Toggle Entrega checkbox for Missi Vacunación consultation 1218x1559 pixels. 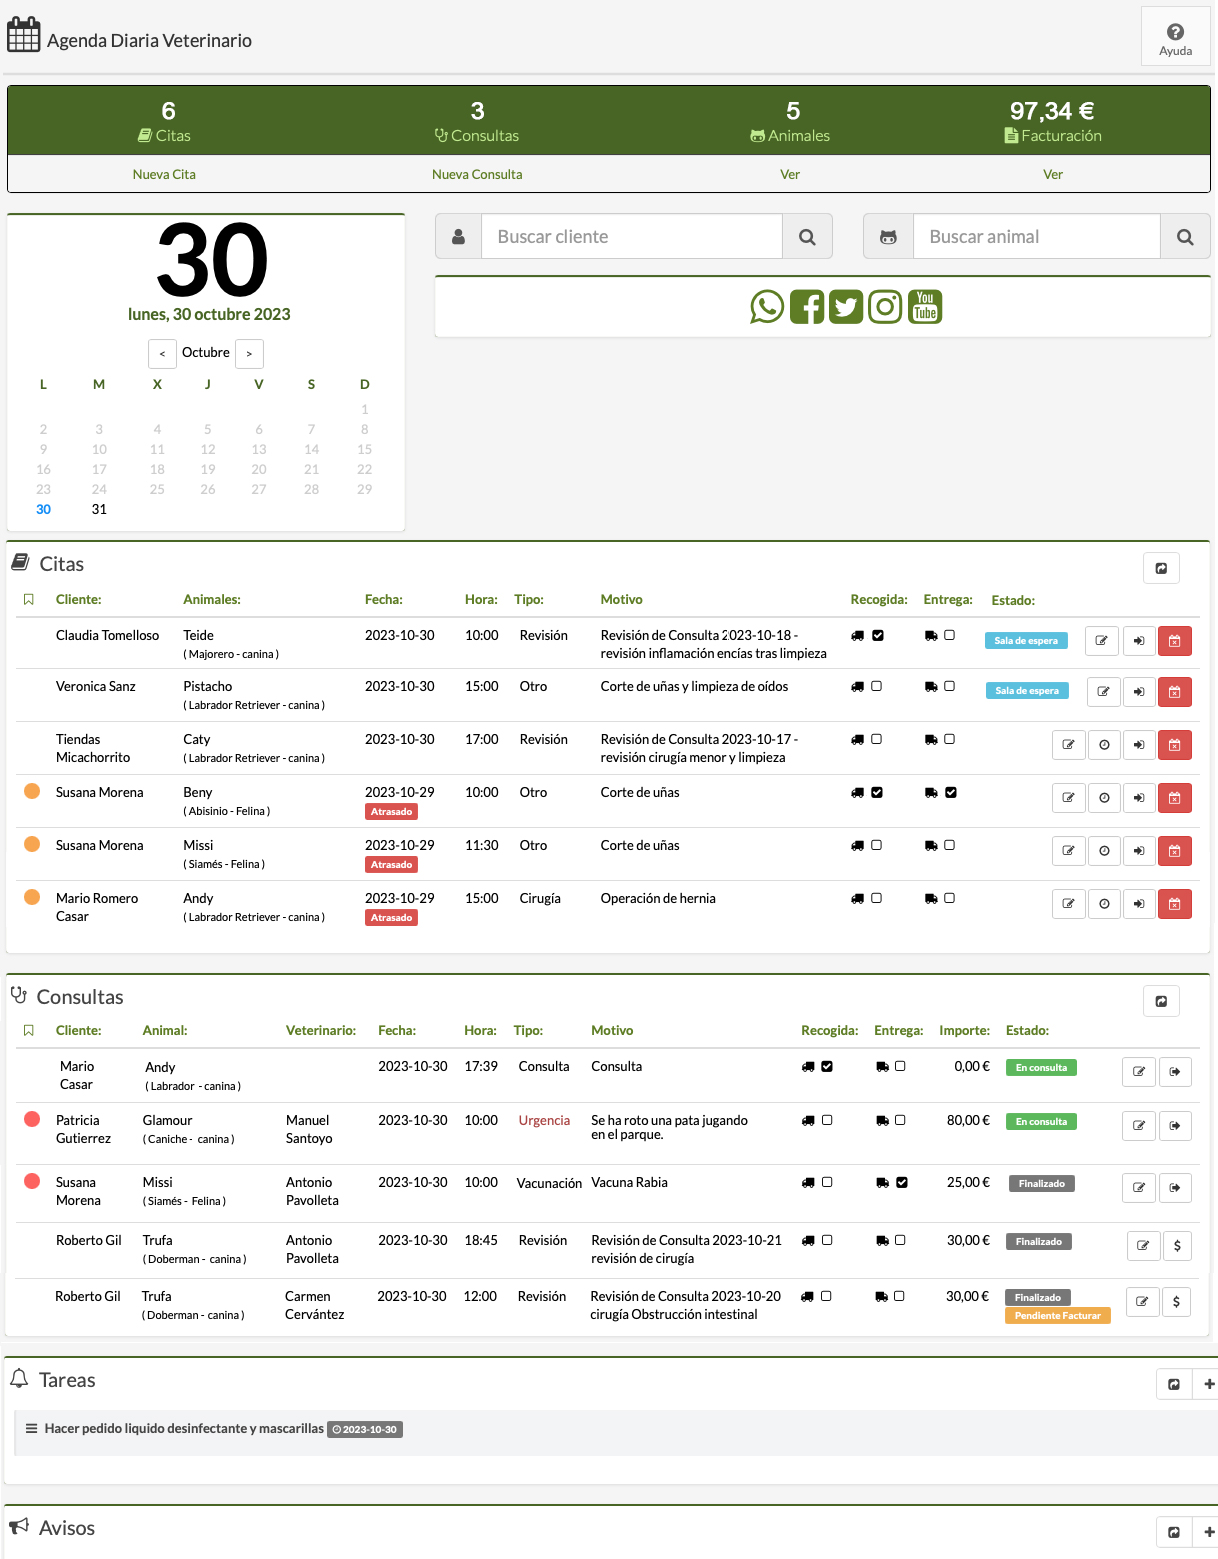(x=902, y=1182)
